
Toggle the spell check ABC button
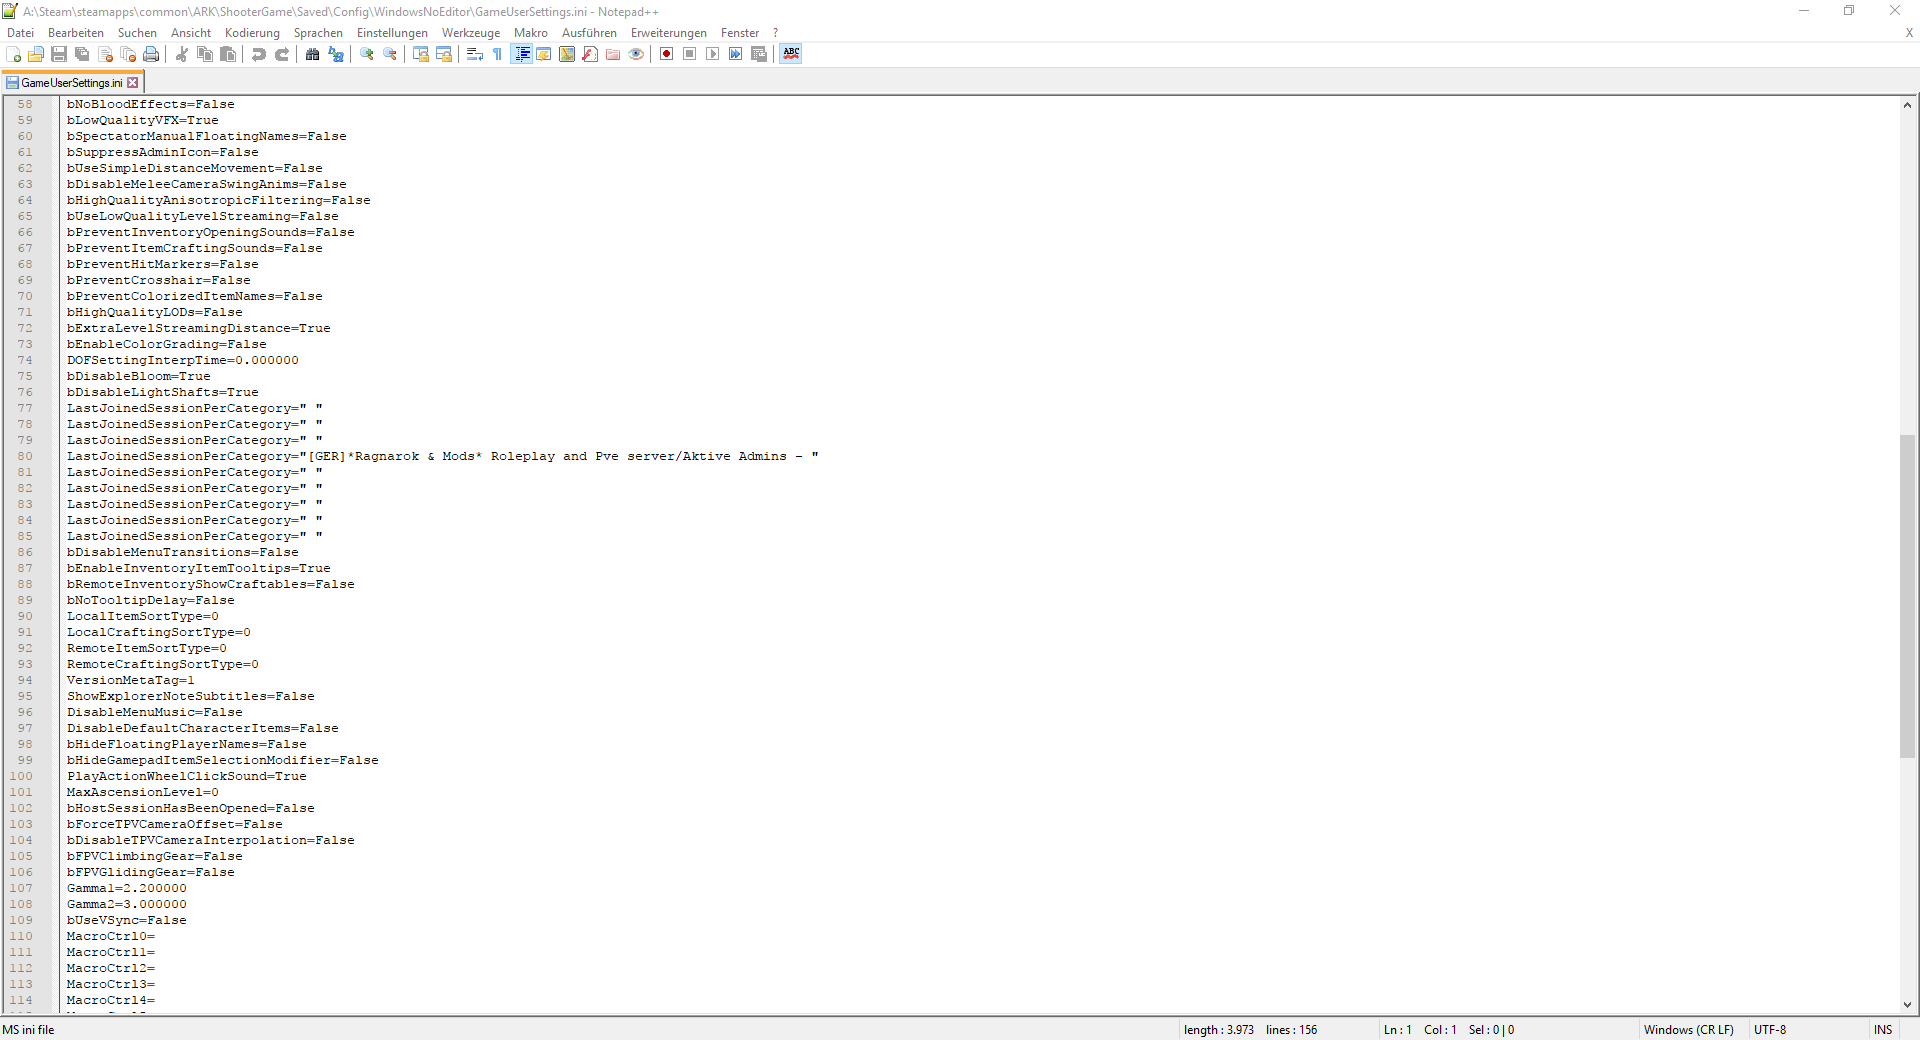(791, 54)
